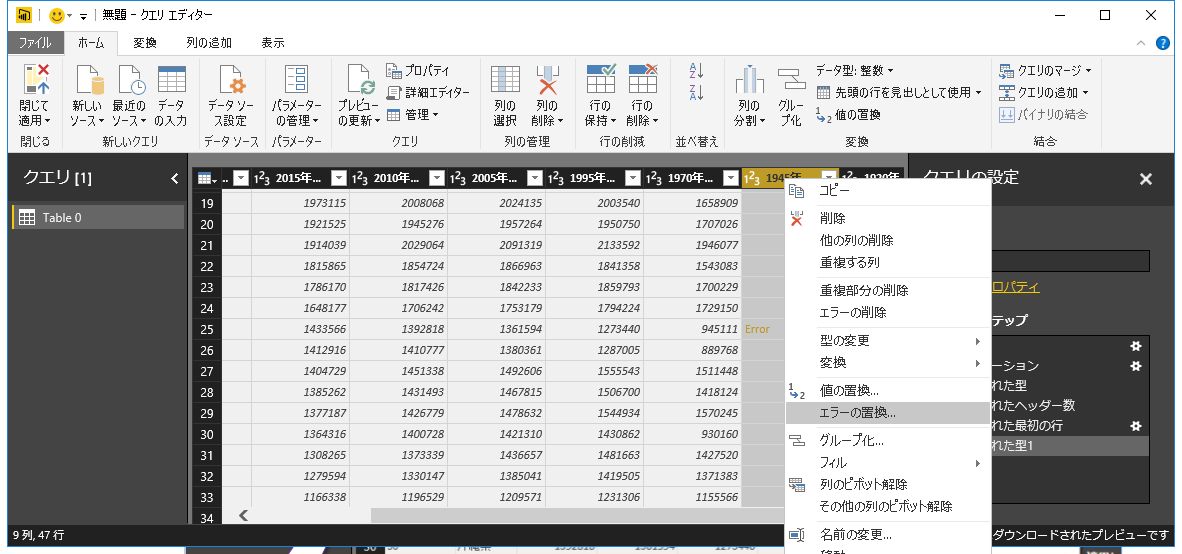Open filter dropdown for 1970年 column
Viewport: 1182px width, 554px height.
[x=731, y=179]
